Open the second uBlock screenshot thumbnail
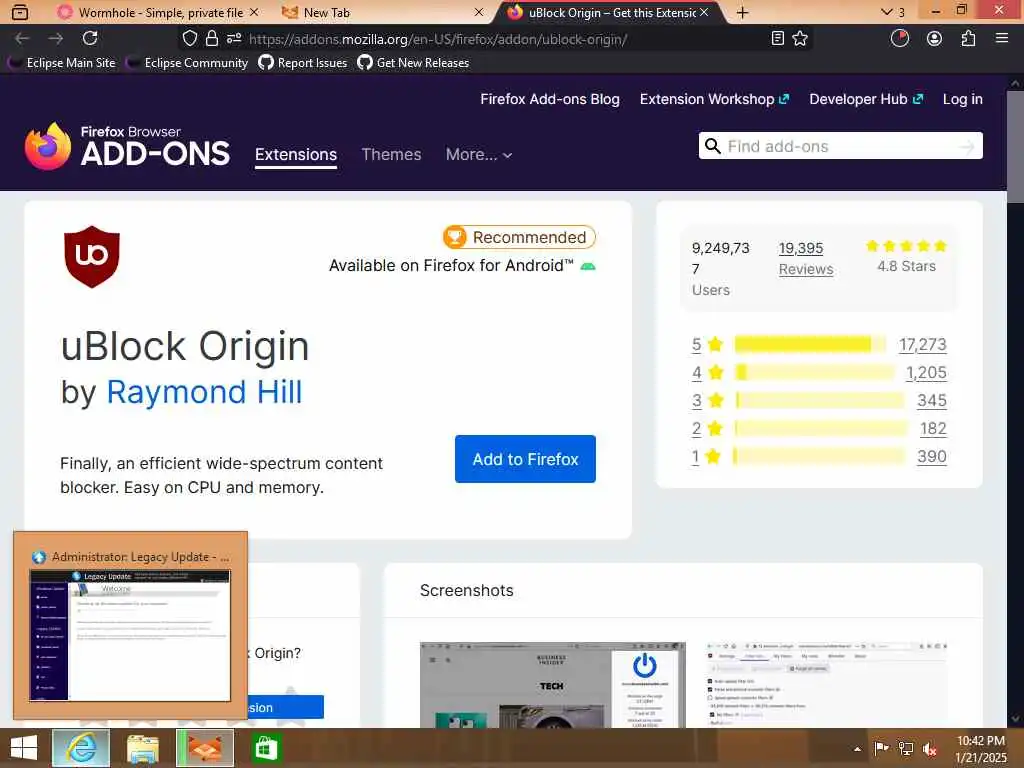The height and width of the screenshot is (768, 1024). point(827,684)
